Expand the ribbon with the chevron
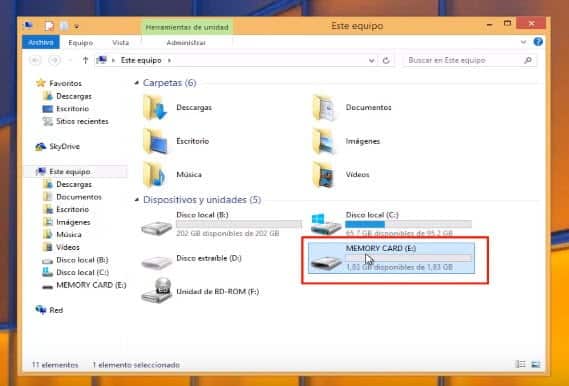The image size is (569, 386). pyautogui.click(x=523, y=42)
